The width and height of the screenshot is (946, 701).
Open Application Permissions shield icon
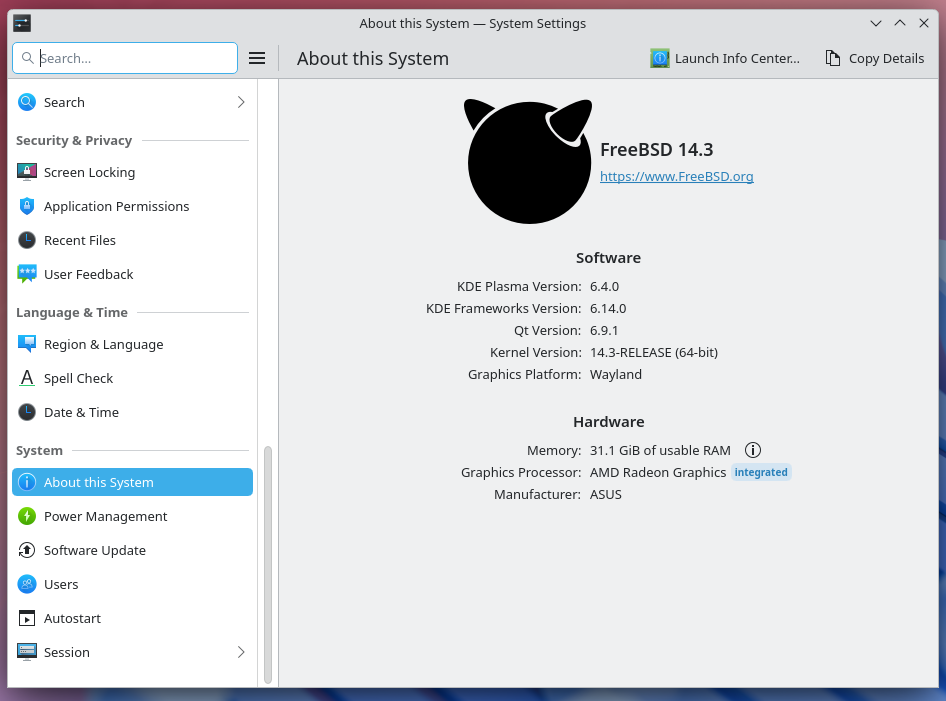(x=27, y=206)
